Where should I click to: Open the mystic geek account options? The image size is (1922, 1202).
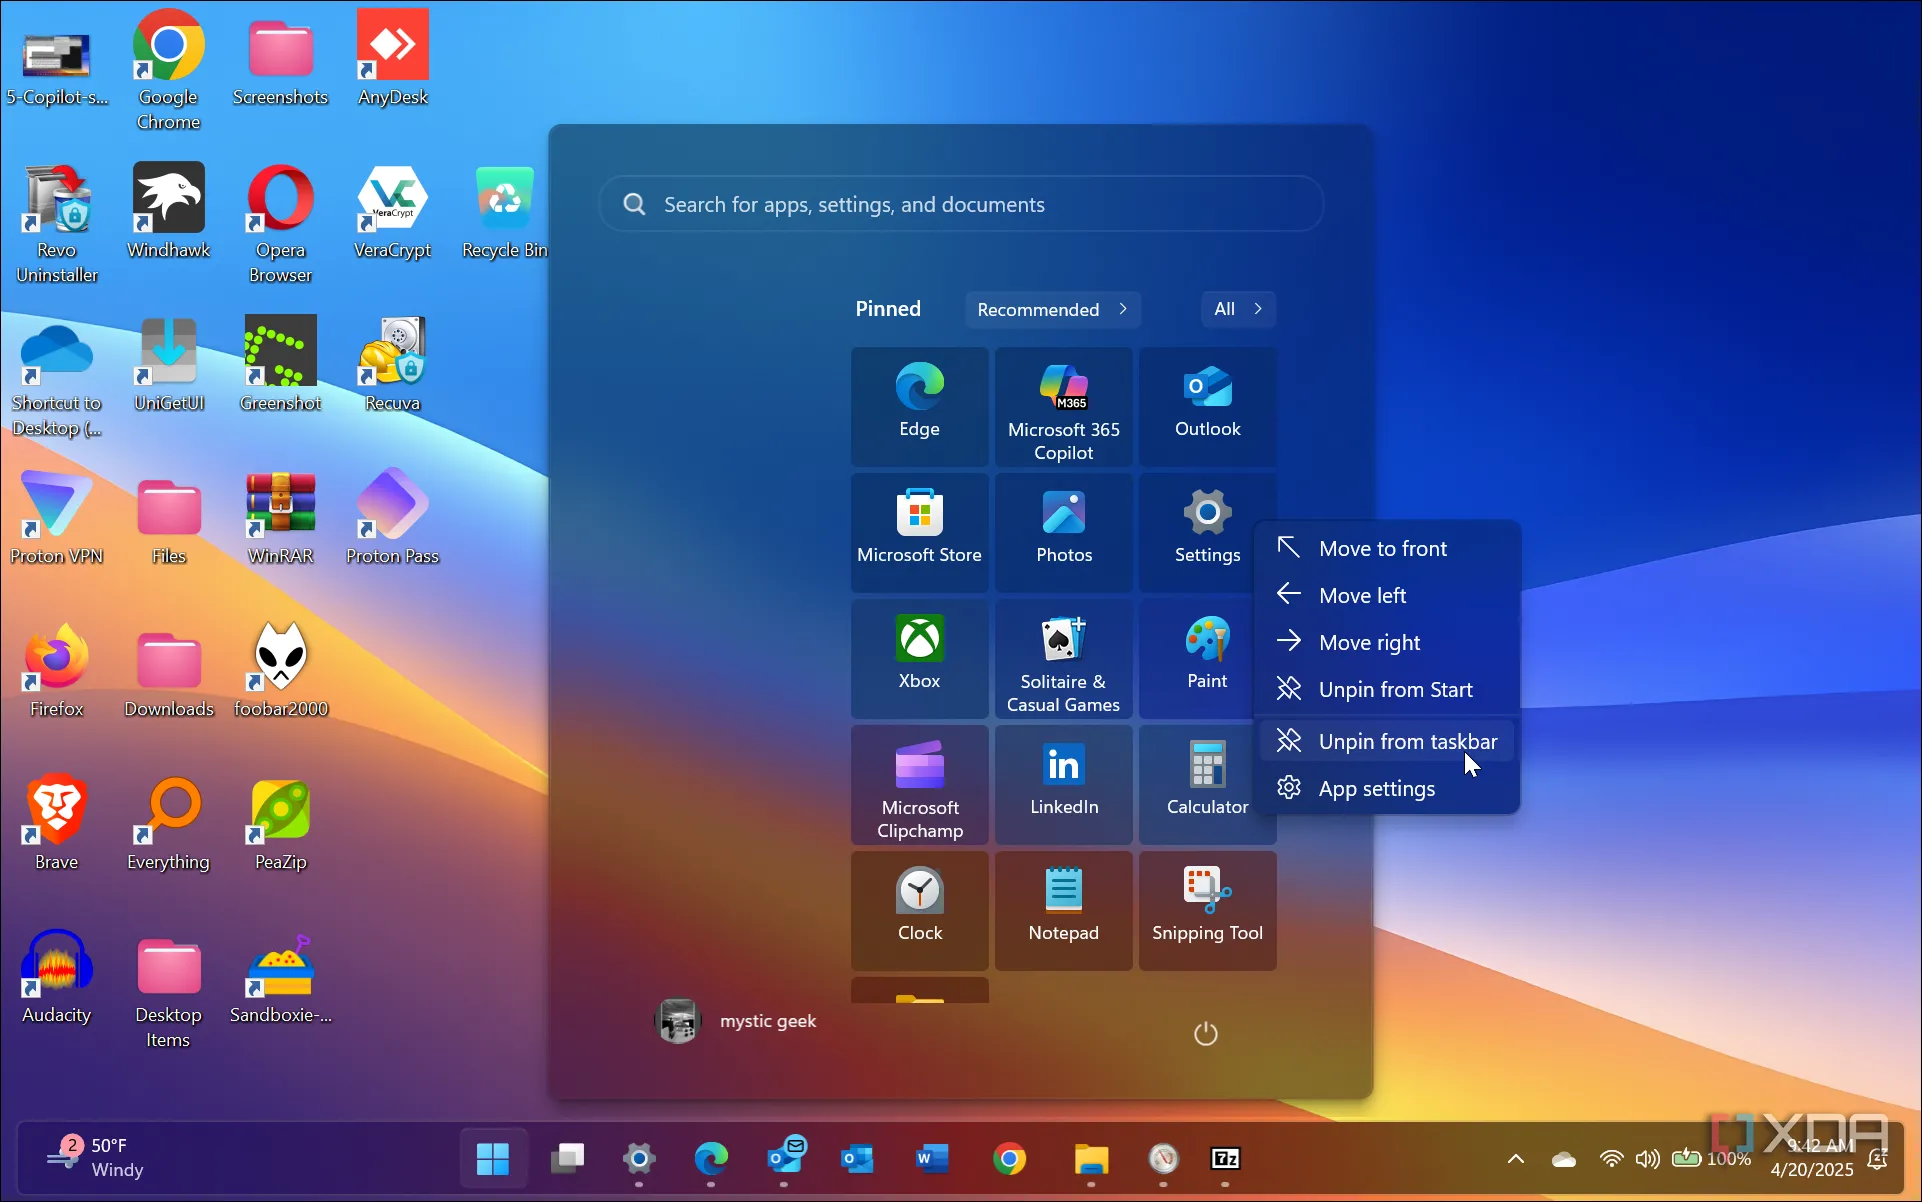737,1020
